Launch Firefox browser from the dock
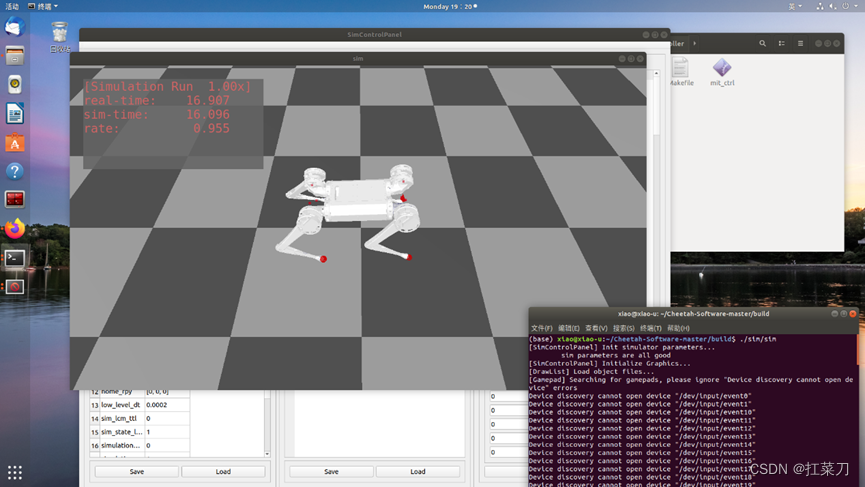 (x=15, y=228)
